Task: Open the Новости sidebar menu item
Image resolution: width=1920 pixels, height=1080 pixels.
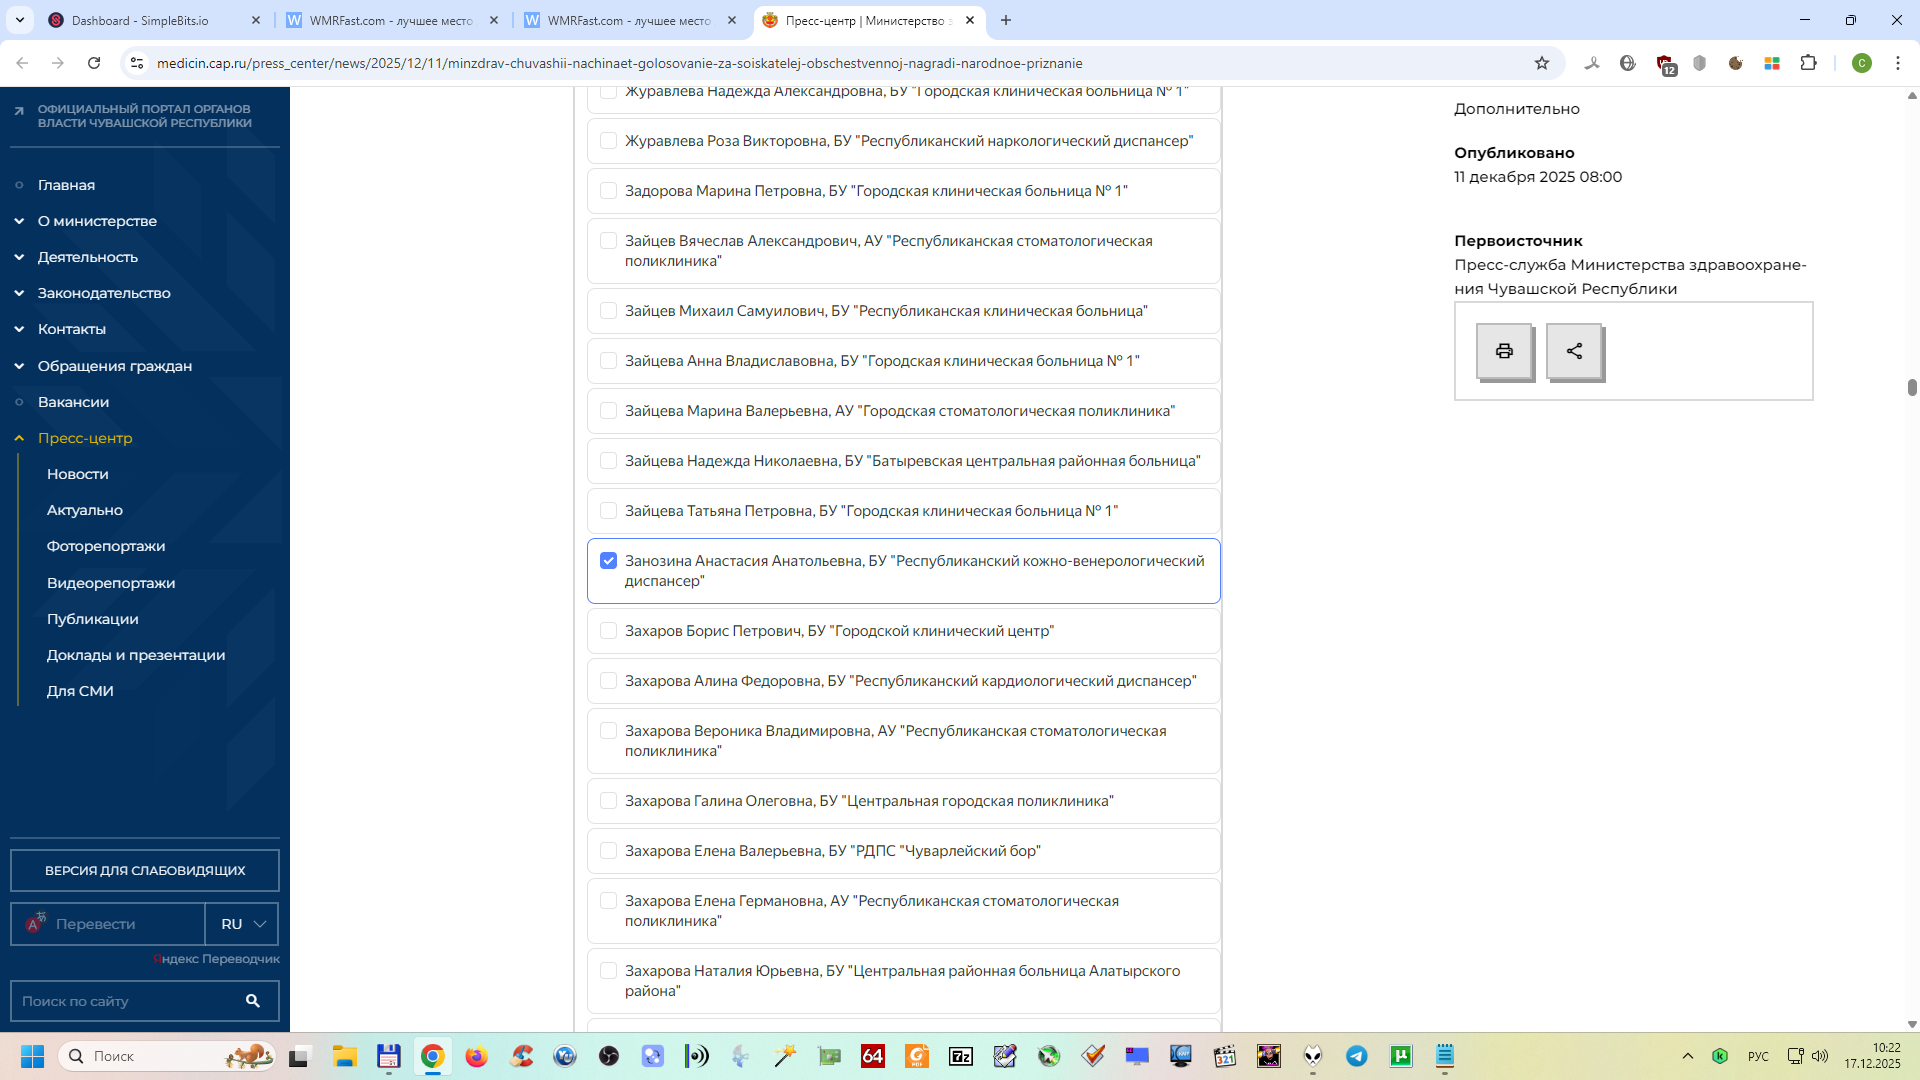Action: (77, 474)
